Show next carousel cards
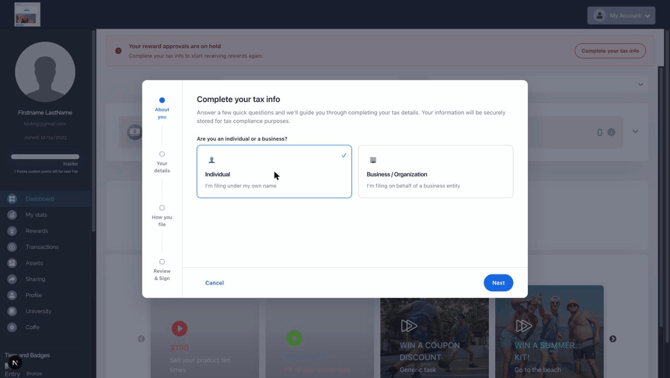 click(613, 339)
